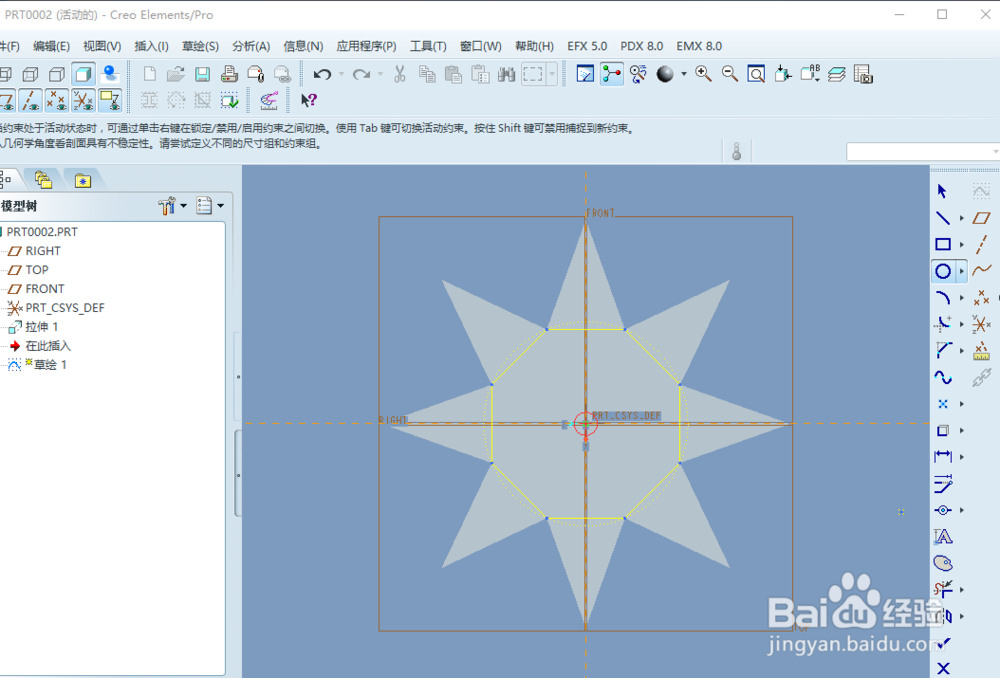
Task: Open the Layers icon in toolbar
Action: (x=837, y=75)
